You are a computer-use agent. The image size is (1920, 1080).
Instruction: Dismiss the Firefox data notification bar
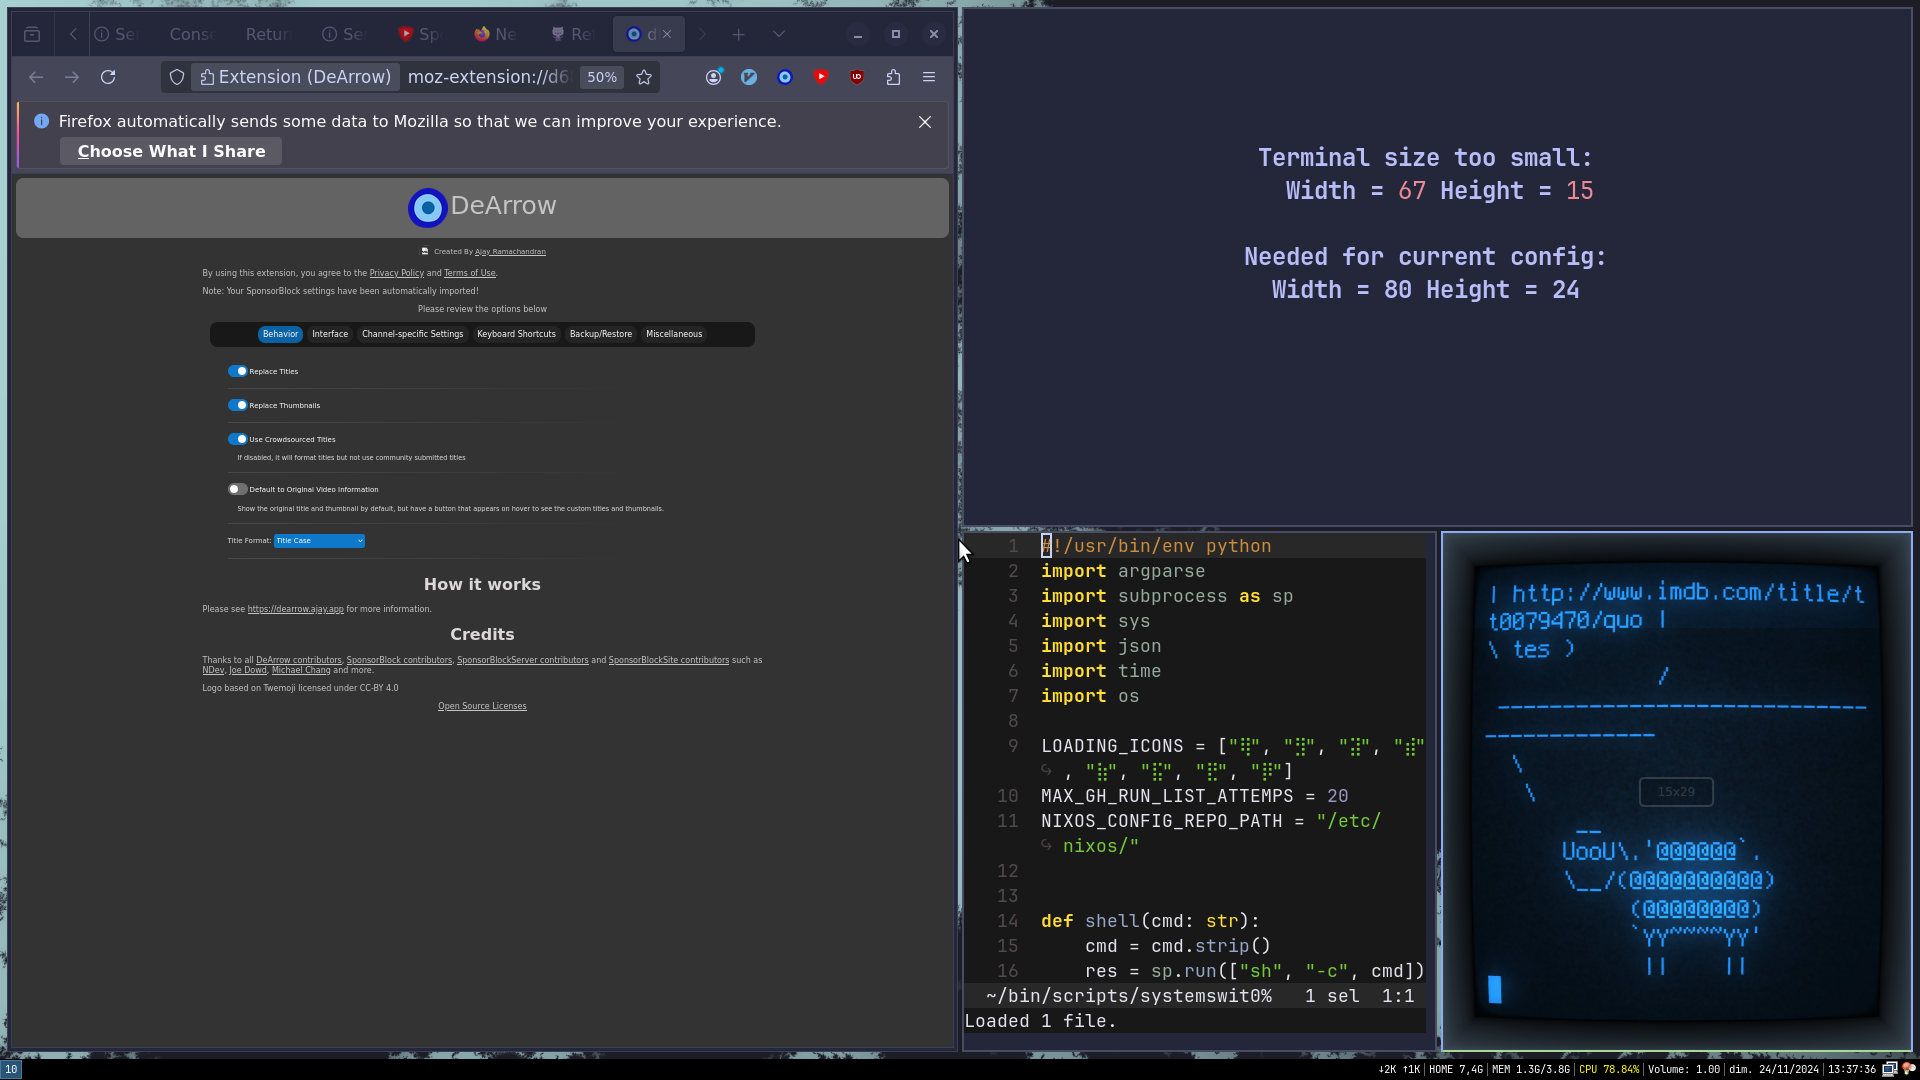(925, 122)
